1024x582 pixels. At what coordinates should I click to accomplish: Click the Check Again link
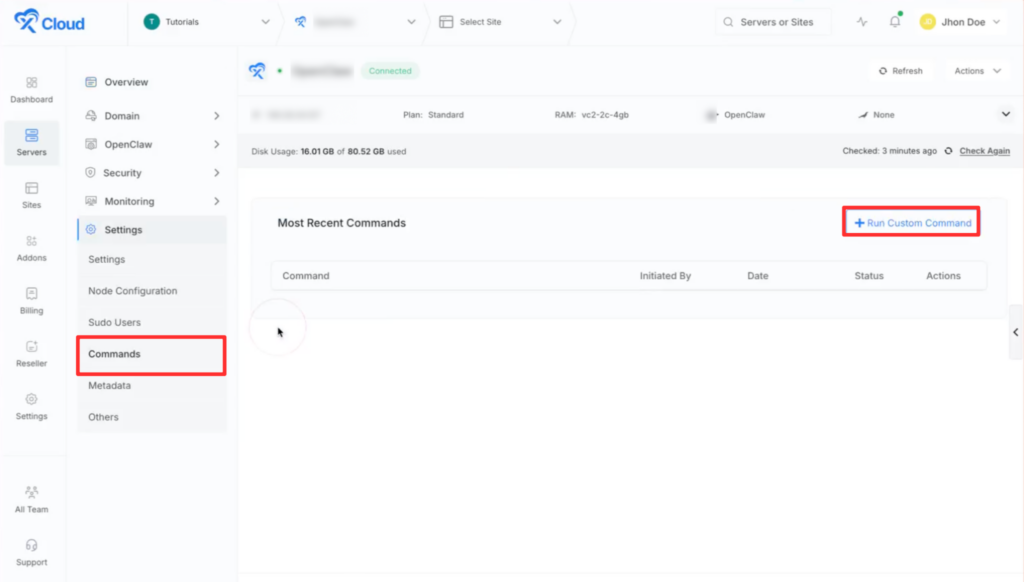[984, 151]
